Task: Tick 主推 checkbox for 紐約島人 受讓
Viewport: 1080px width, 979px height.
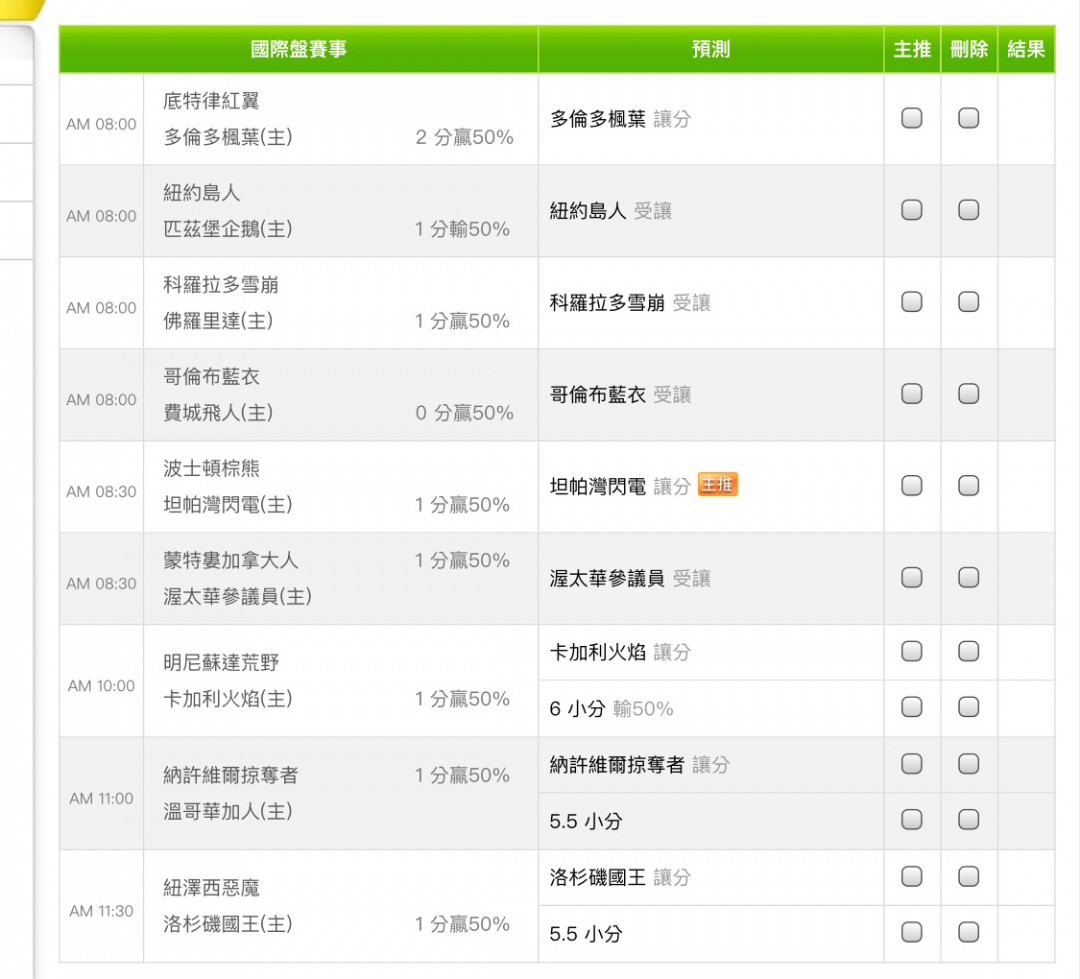Action: (x=911, y=209)
